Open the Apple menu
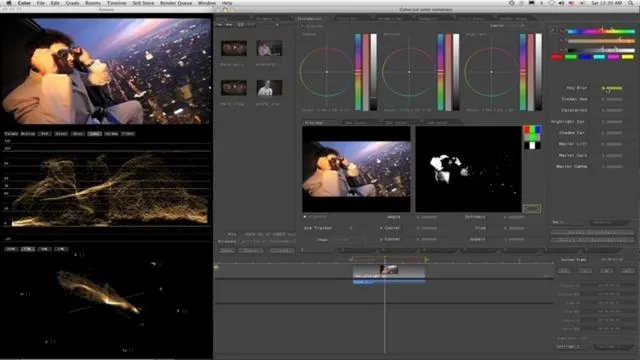640x360 pixels. 9,3
